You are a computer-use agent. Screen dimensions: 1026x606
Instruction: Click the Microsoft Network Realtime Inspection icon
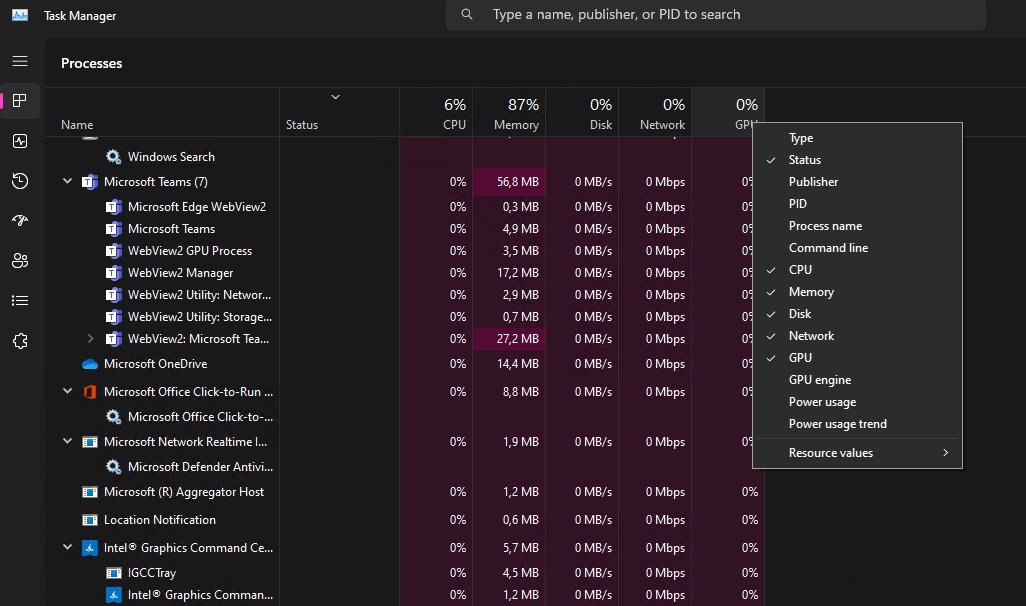click(x=90, y=442)
